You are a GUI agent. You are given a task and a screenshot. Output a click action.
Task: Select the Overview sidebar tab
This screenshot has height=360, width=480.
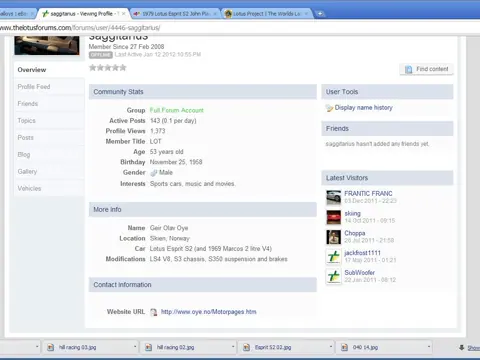(x=49, y=70)
